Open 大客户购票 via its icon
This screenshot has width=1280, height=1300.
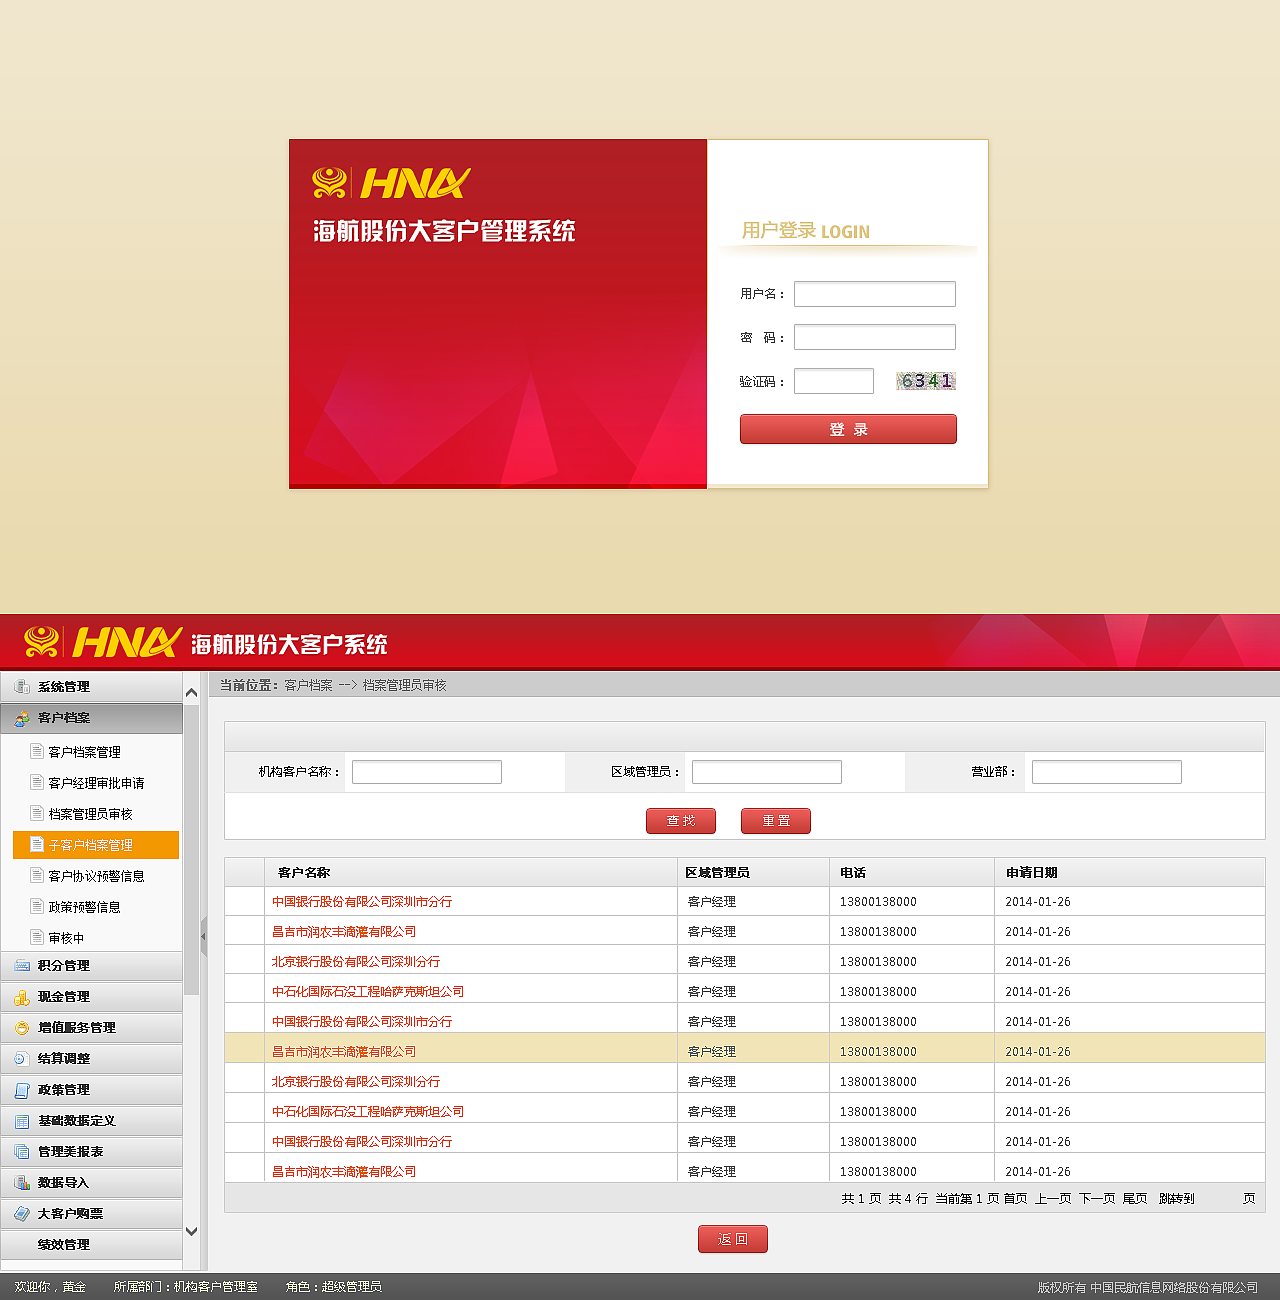(x=22, y=1214)
